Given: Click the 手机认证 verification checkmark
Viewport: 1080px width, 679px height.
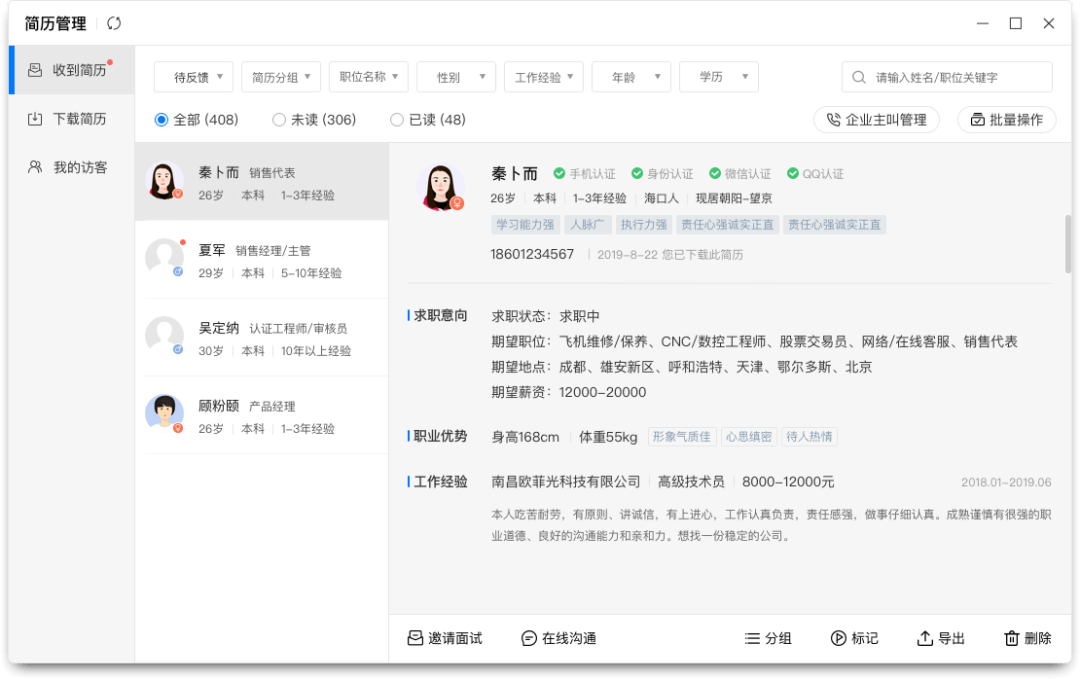Looking at the screenshot, I should [559, 174].
